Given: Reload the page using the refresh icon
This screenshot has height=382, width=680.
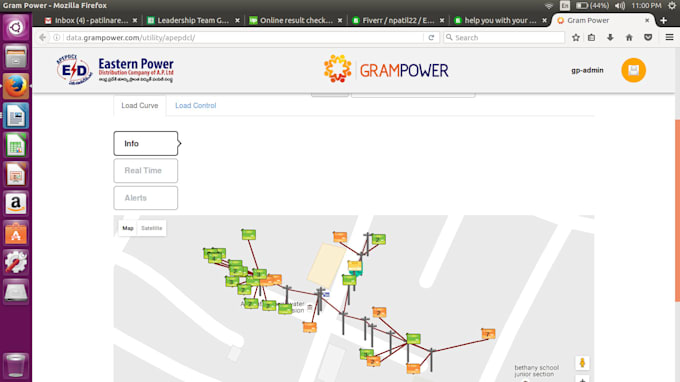Looking at the screenshot, I should point(431,38).
